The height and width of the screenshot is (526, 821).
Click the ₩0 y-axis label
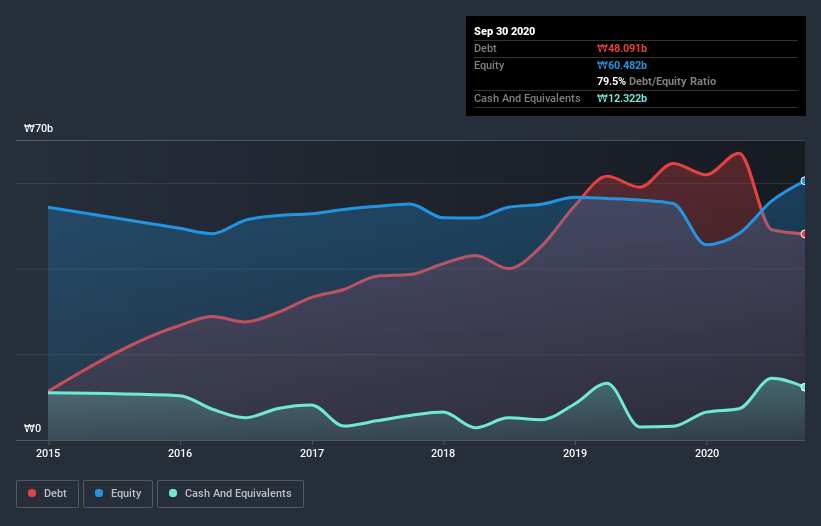tap(32, 428)
